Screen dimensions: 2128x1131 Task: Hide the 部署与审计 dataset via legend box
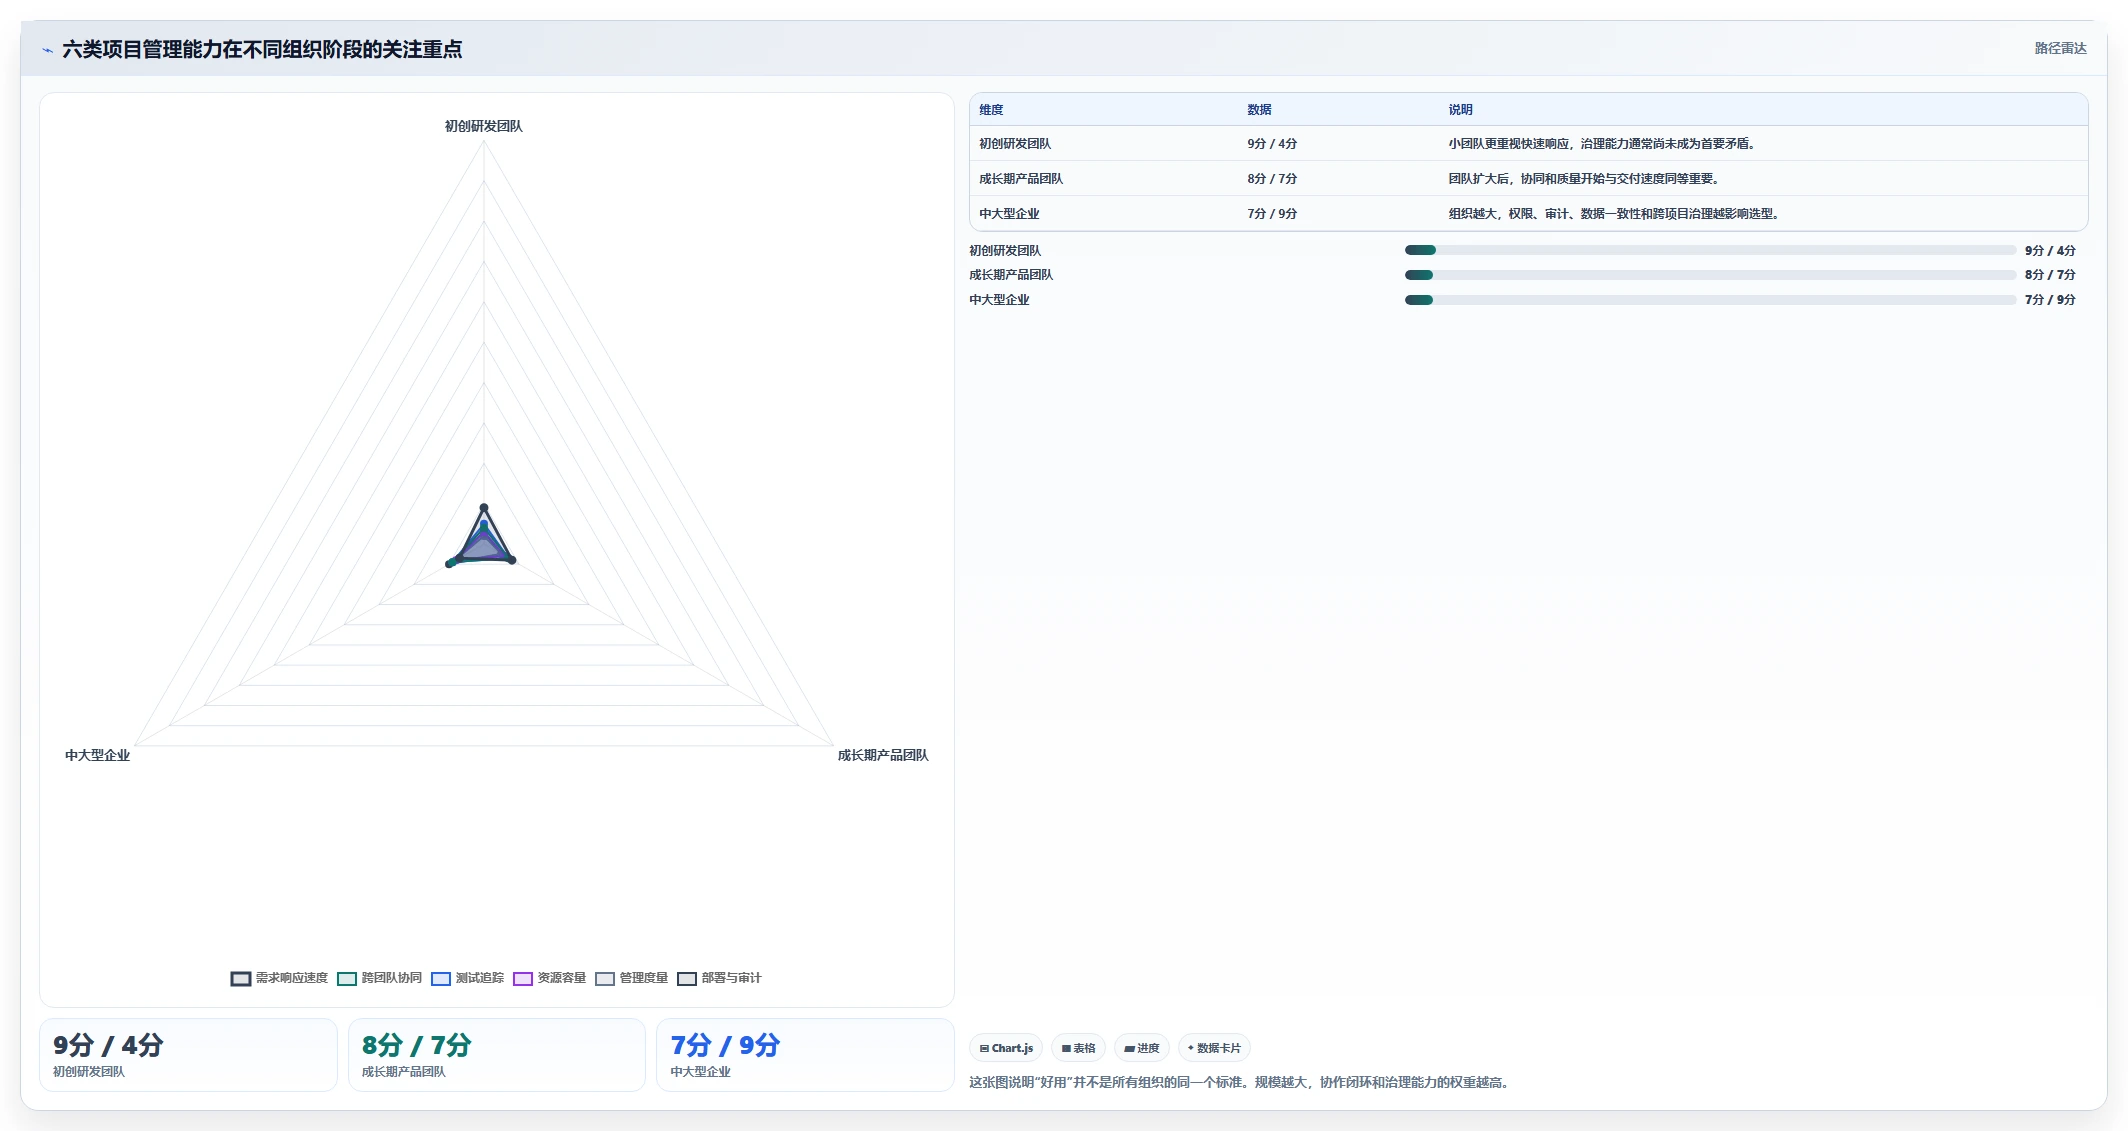click(687, 979)
